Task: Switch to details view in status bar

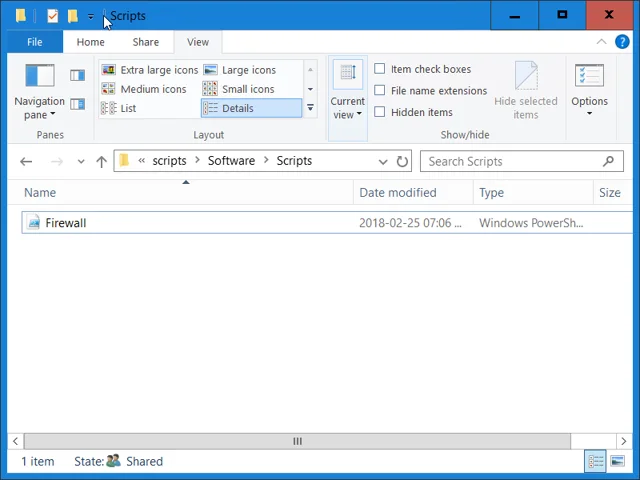Action: point(596,462)
